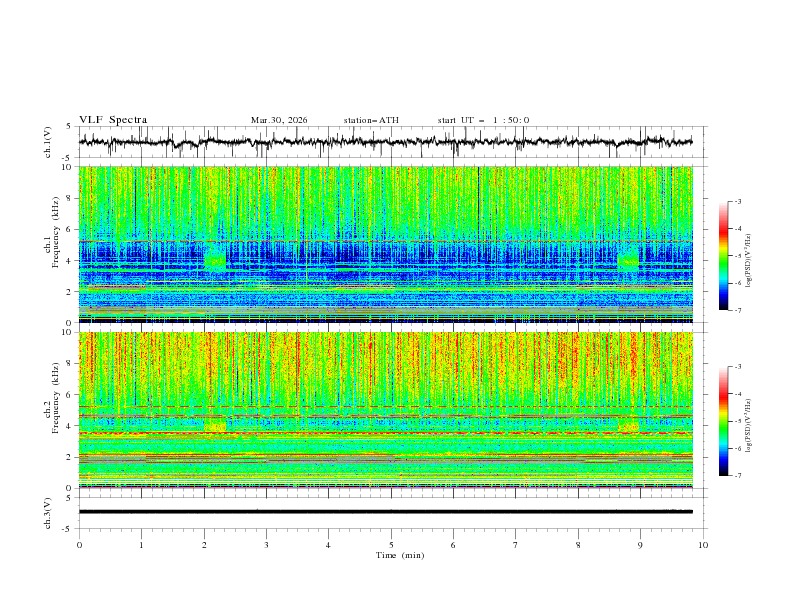Click the 'Time (min)' axis label
792x612 pixels.
(400, 555)
